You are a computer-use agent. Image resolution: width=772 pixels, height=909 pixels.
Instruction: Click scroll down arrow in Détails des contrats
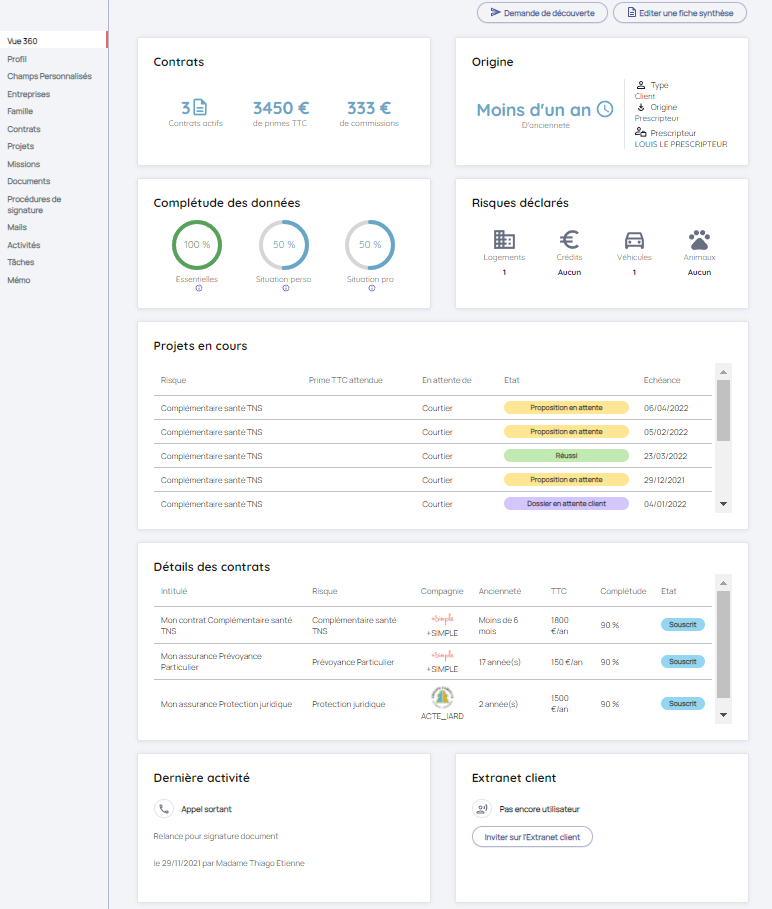point(724,715)
